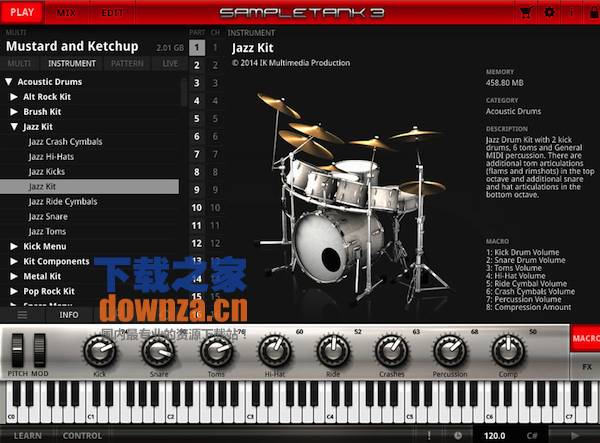Screen dimensions: 600x443
Task: Select part 1 slot
Action: coord(197,47)
